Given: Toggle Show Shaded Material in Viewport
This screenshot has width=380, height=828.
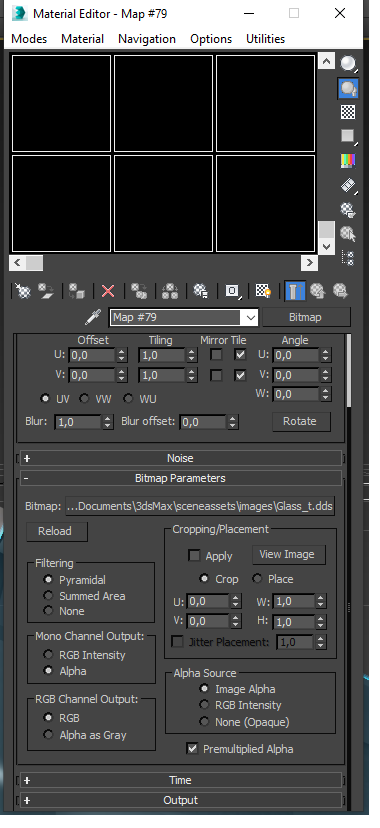Looking at the screenshot, I should click(x=263, y=291).
